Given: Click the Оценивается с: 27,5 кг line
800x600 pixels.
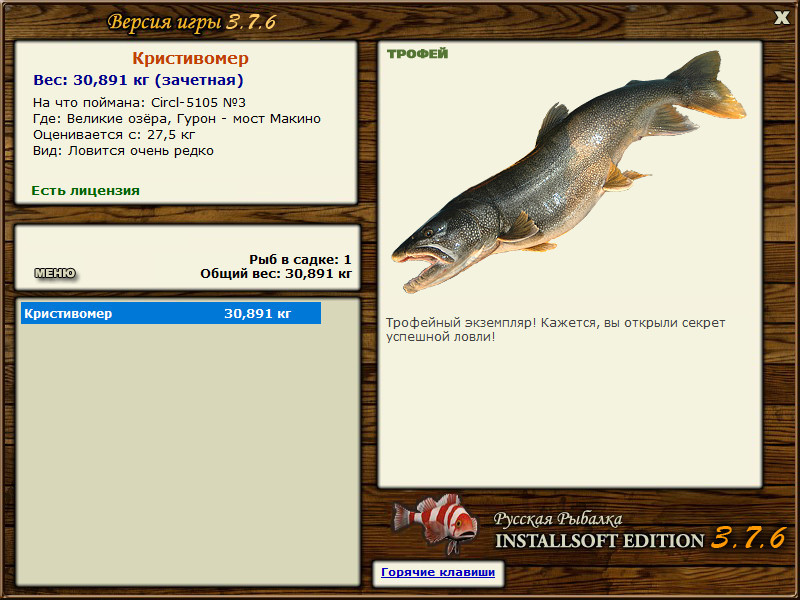Looking at the screenshot, I should [113, 134].
